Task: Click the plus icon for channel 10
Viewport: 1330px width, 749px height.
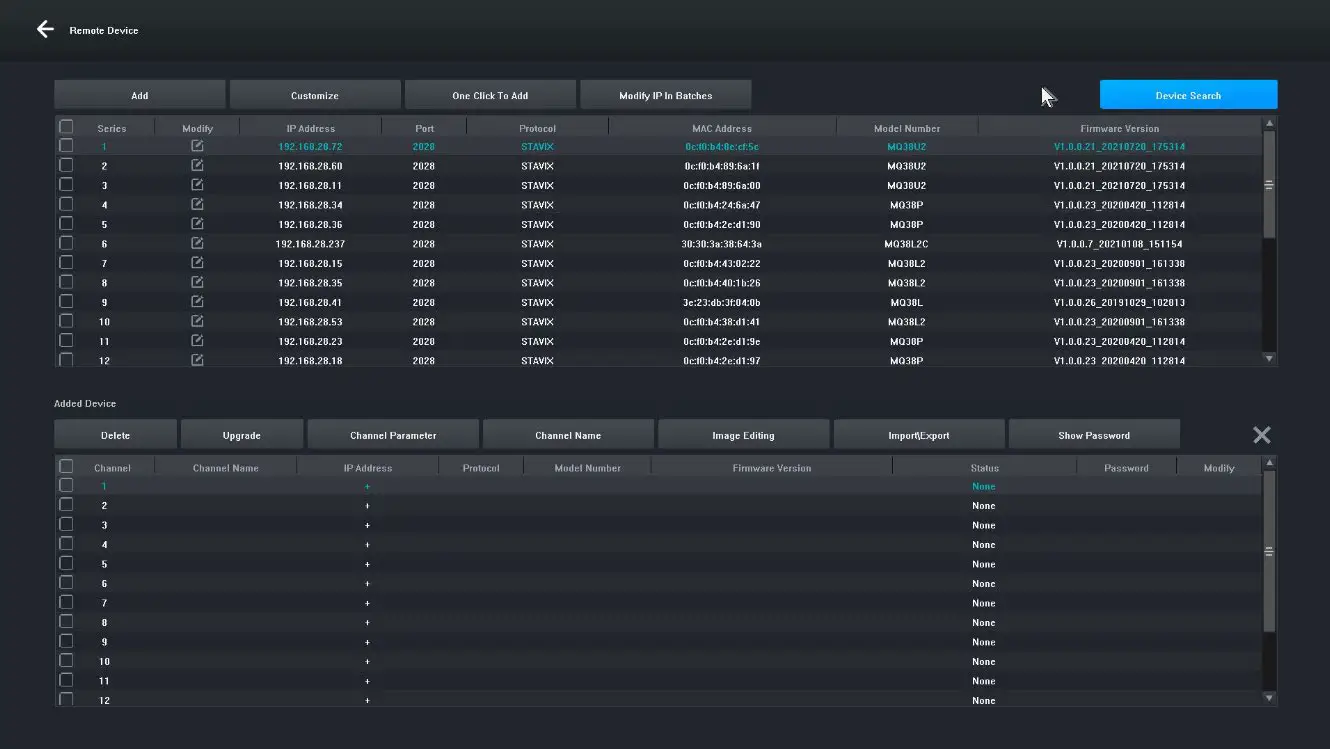Action: pos(368,662)
